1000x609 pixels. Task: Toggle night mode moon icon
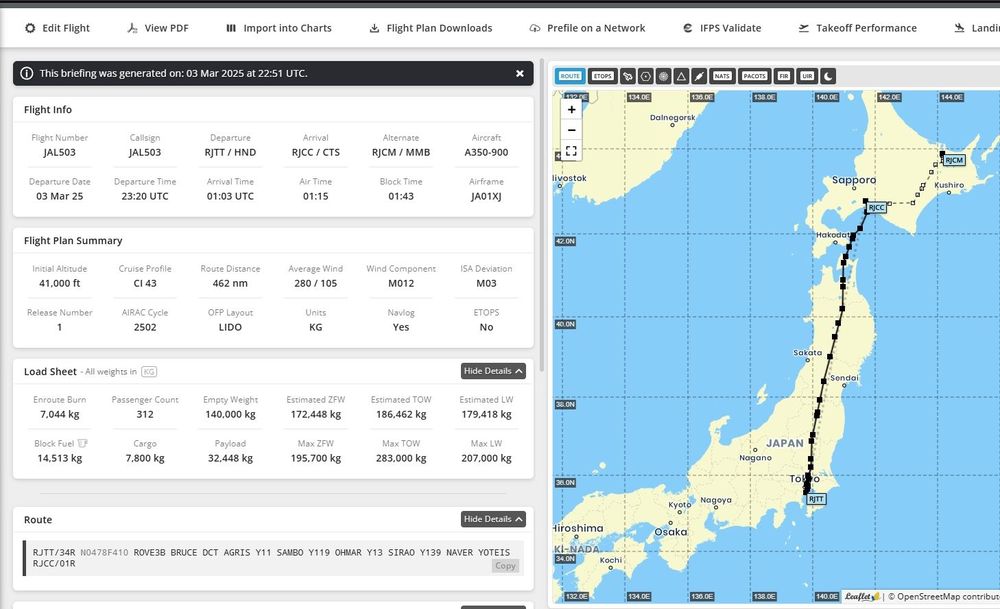point(828,76)
